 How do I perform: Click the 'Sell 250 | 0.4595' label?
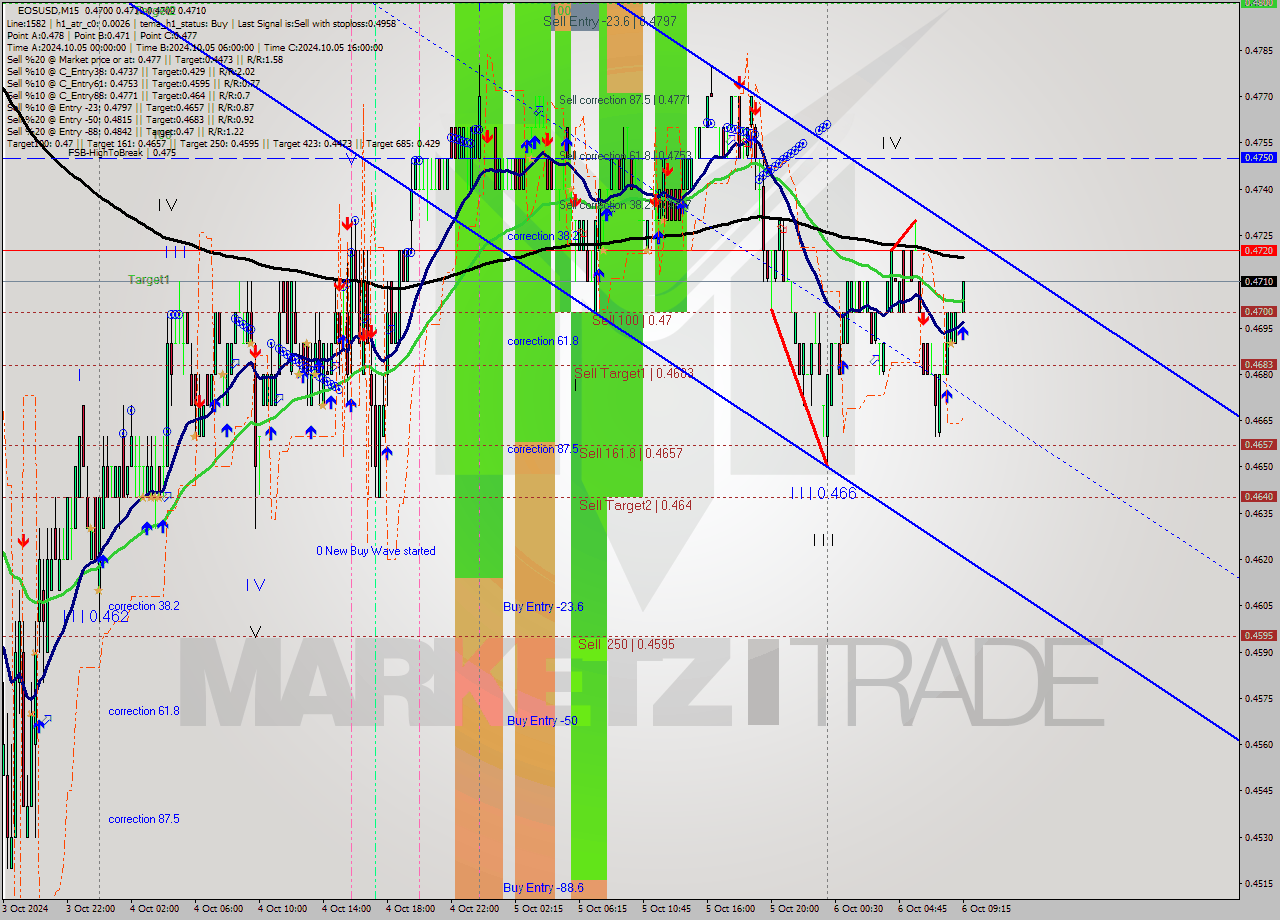coord(626,644)
